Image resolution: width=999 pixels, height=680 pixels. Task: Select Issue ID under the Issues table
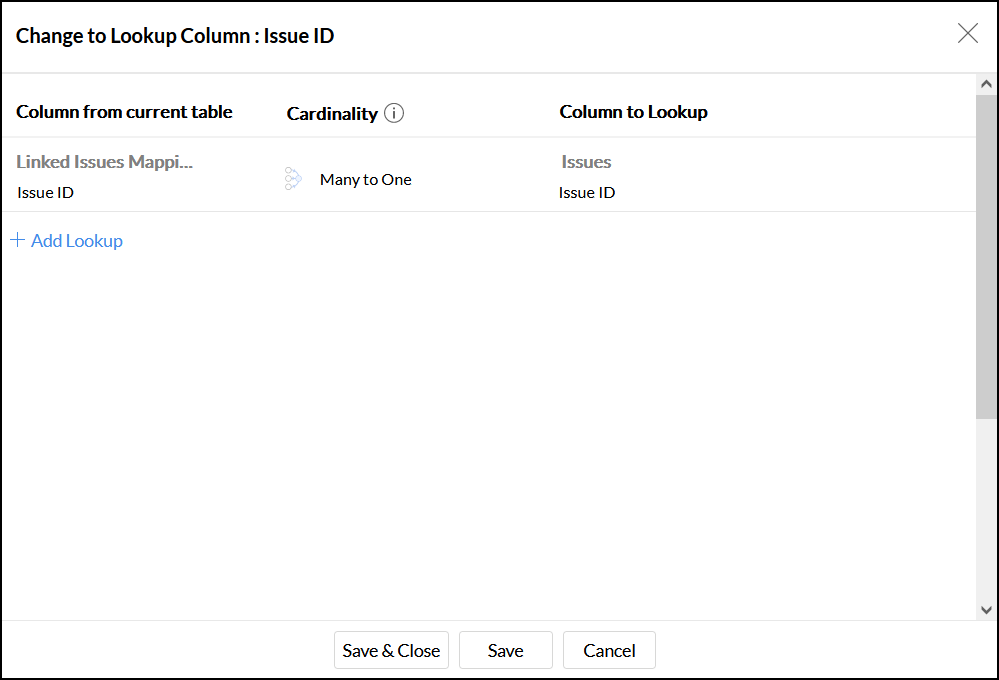(587, 193)
